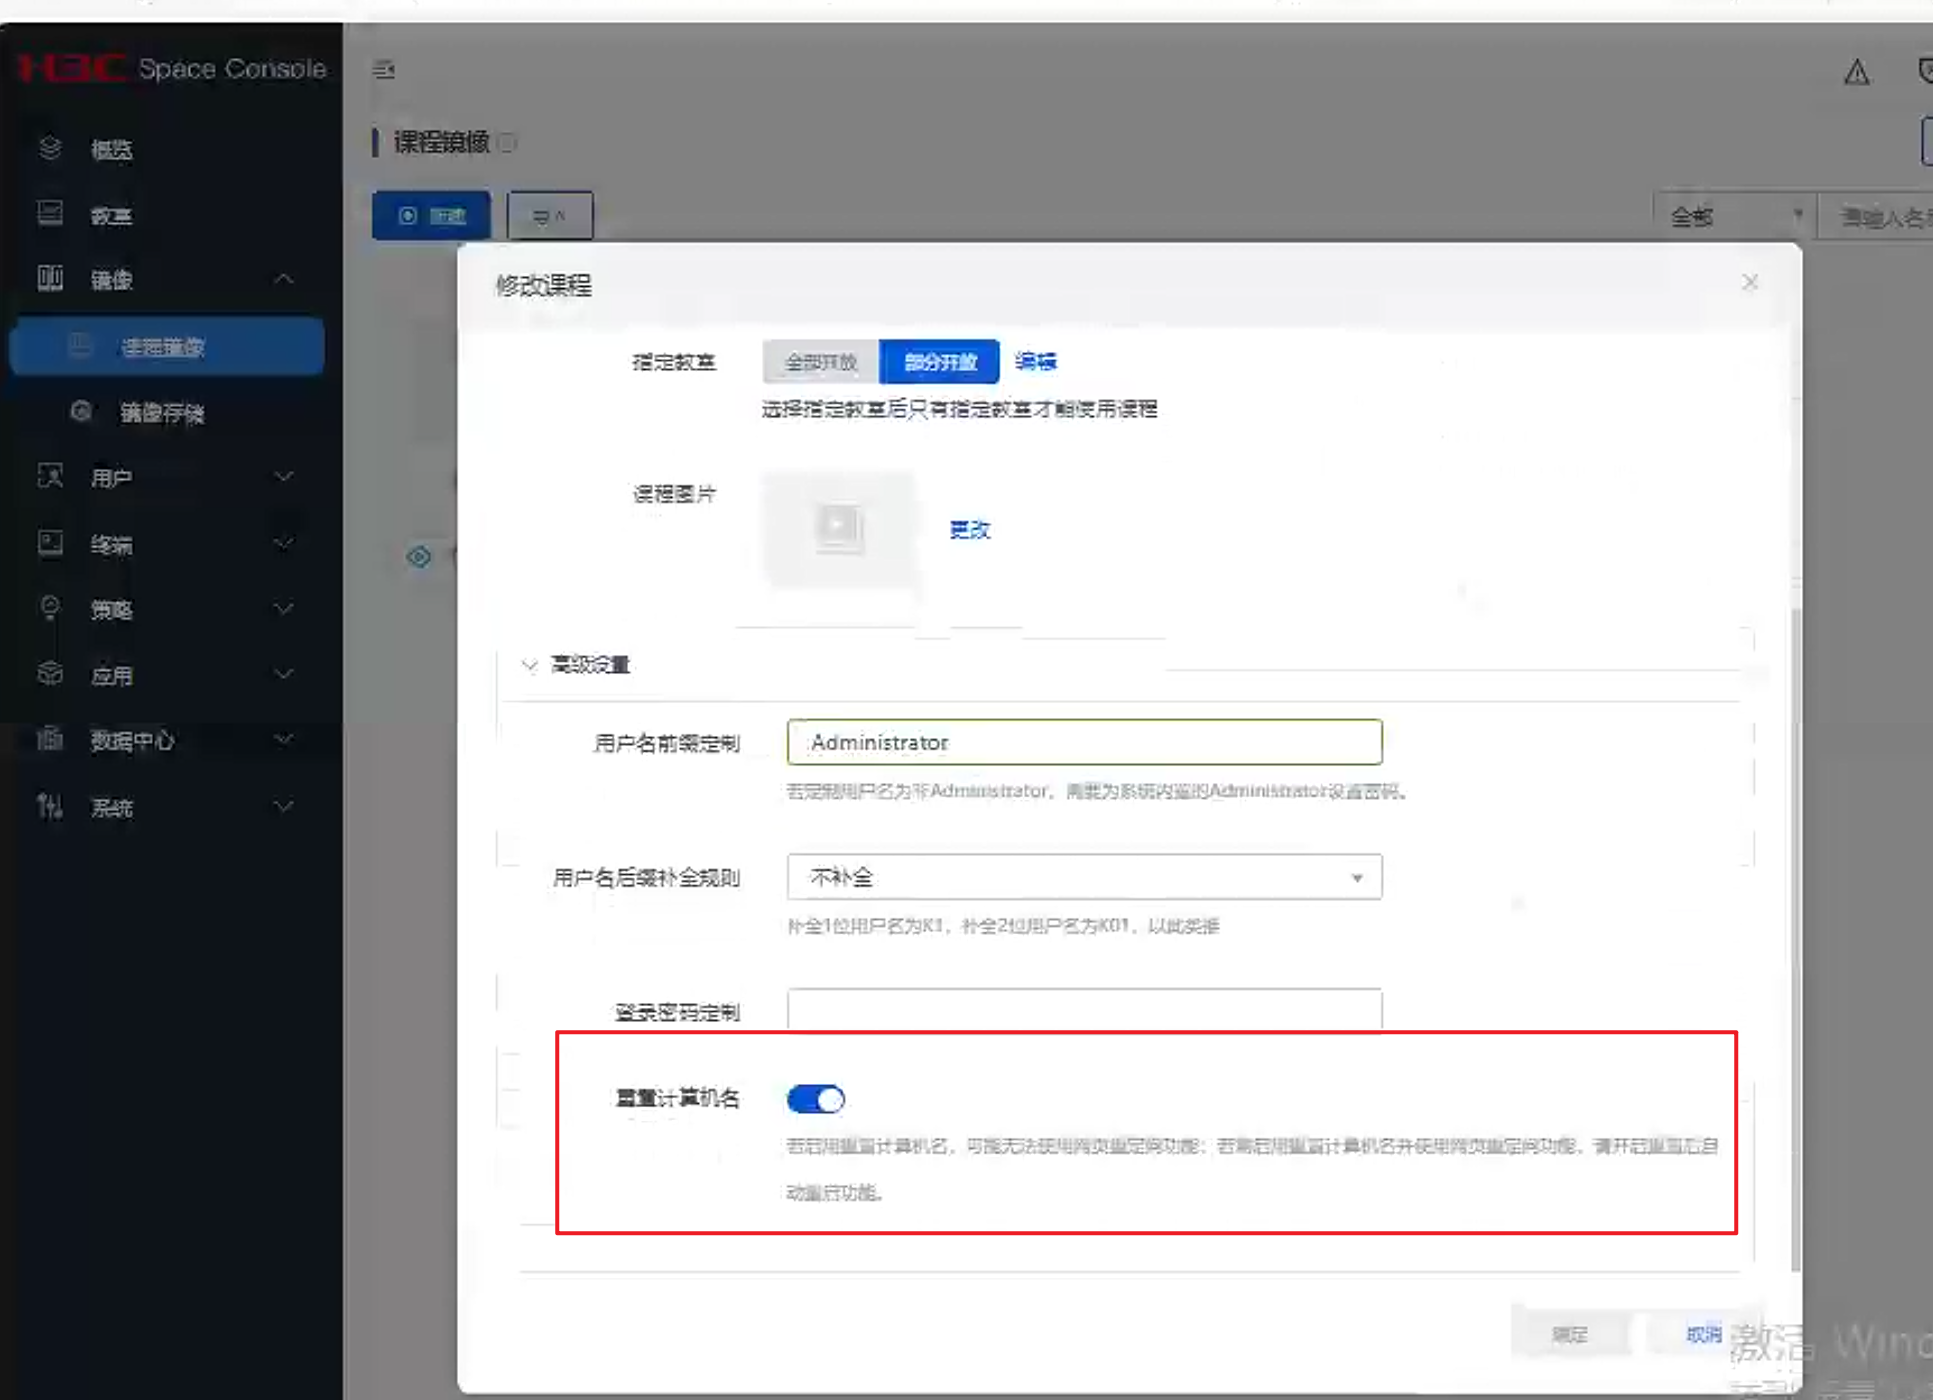Toggle the 重置计算机名 switch
Screen dimensions: 1933x1400
point(816,1099)
